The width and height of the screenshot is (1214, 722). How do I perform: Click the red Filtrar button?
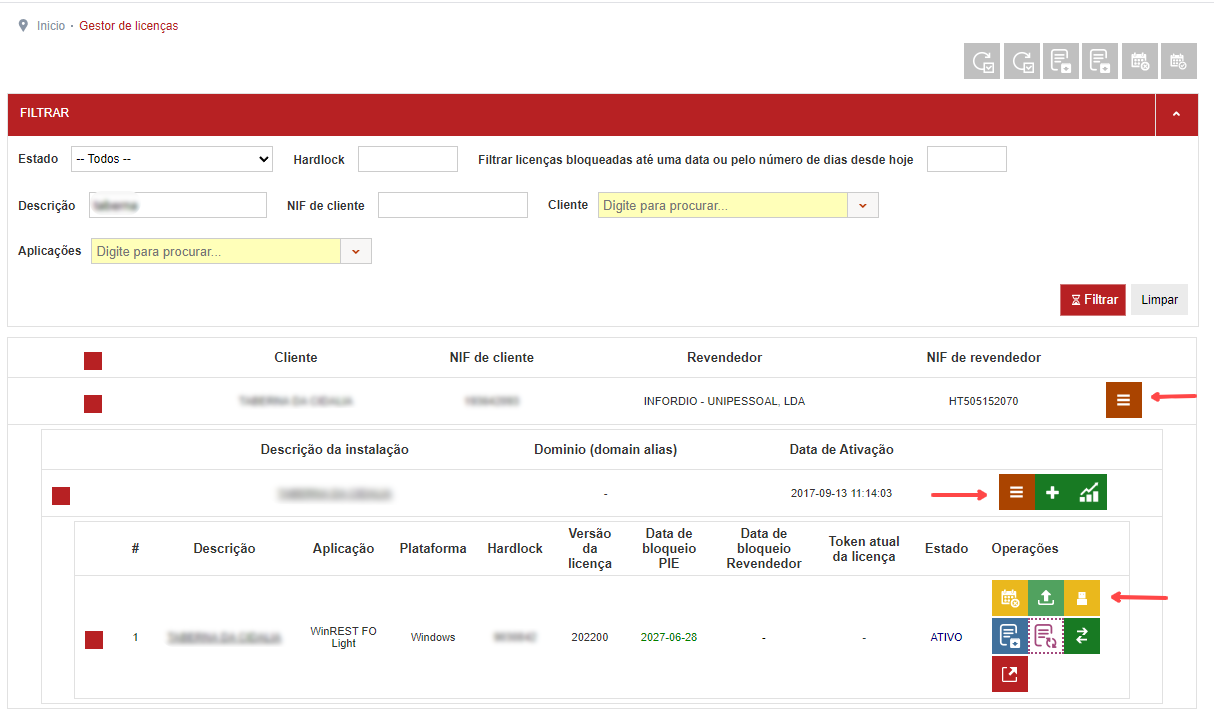click(x=1093, y=300)
